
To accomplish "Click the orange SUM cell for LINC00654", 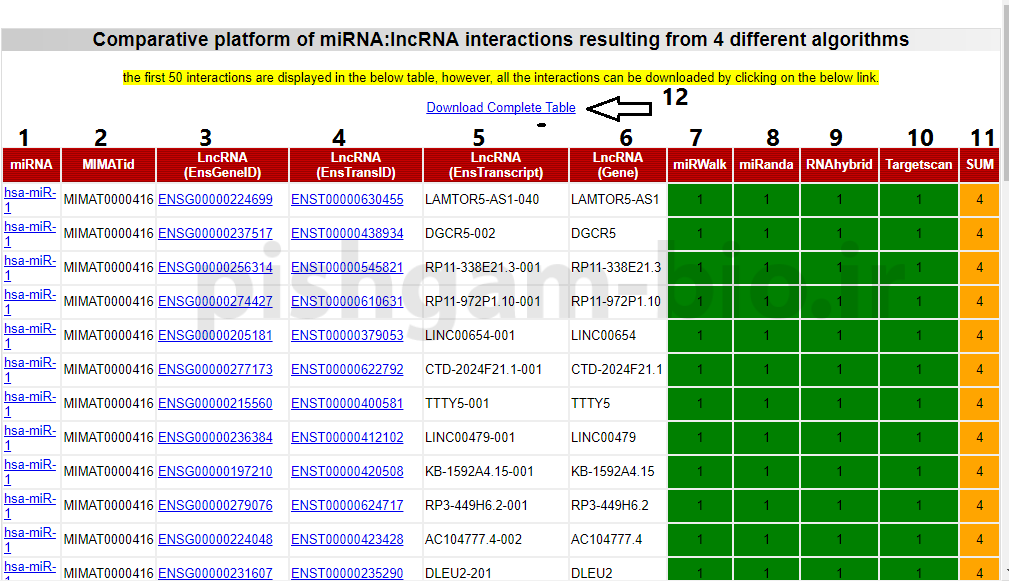I will tap(979, 336).
